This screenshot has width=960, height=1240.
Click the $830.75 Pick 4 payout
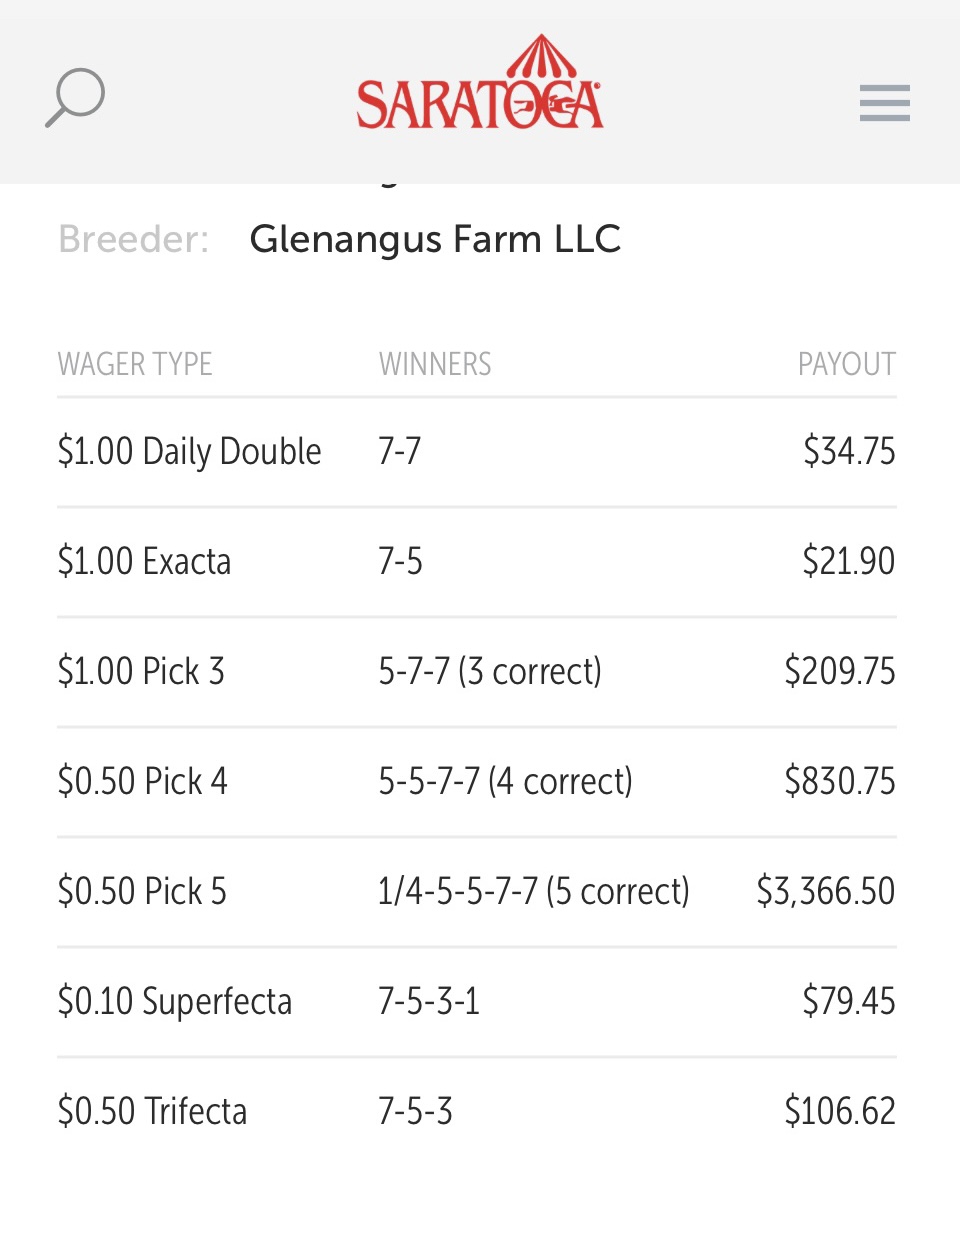coord(840,781)
